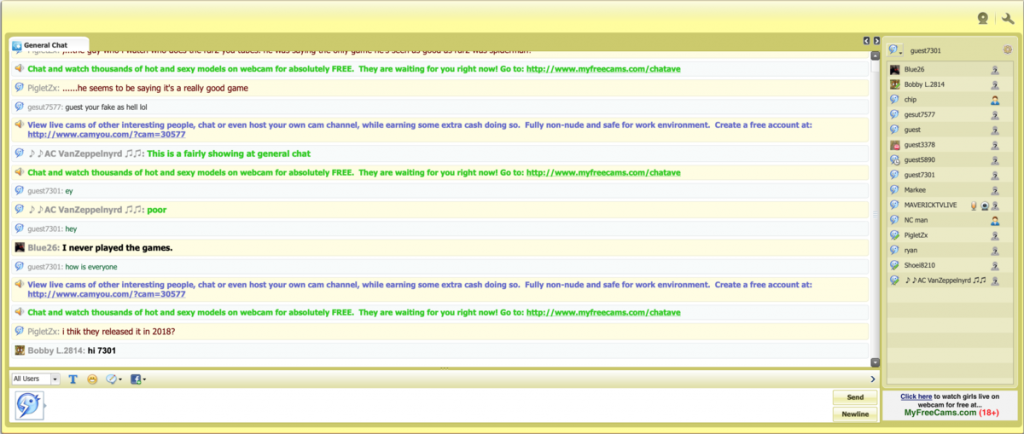
Task: Open the All Users dropdown
Action: pyautogui.click(x=36, y=380)
